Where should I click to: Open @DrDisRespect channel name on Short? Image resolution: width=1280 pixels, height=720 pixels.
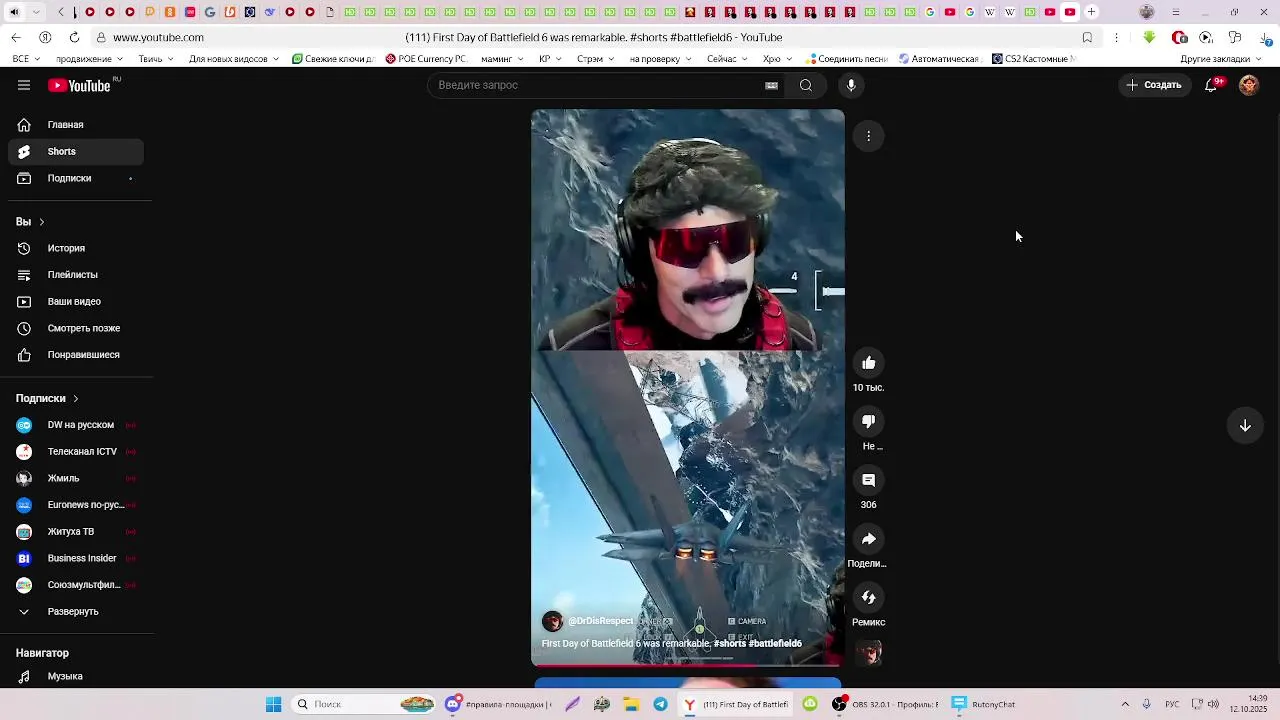tap(601, 621)
